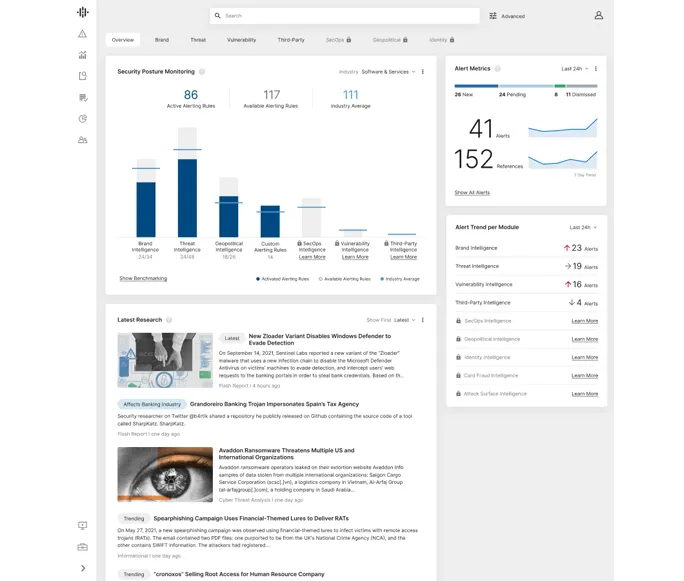Click the Threat Intelligence blue bar
The height and width of the screenshot is (581, 684).
[187, 198]
